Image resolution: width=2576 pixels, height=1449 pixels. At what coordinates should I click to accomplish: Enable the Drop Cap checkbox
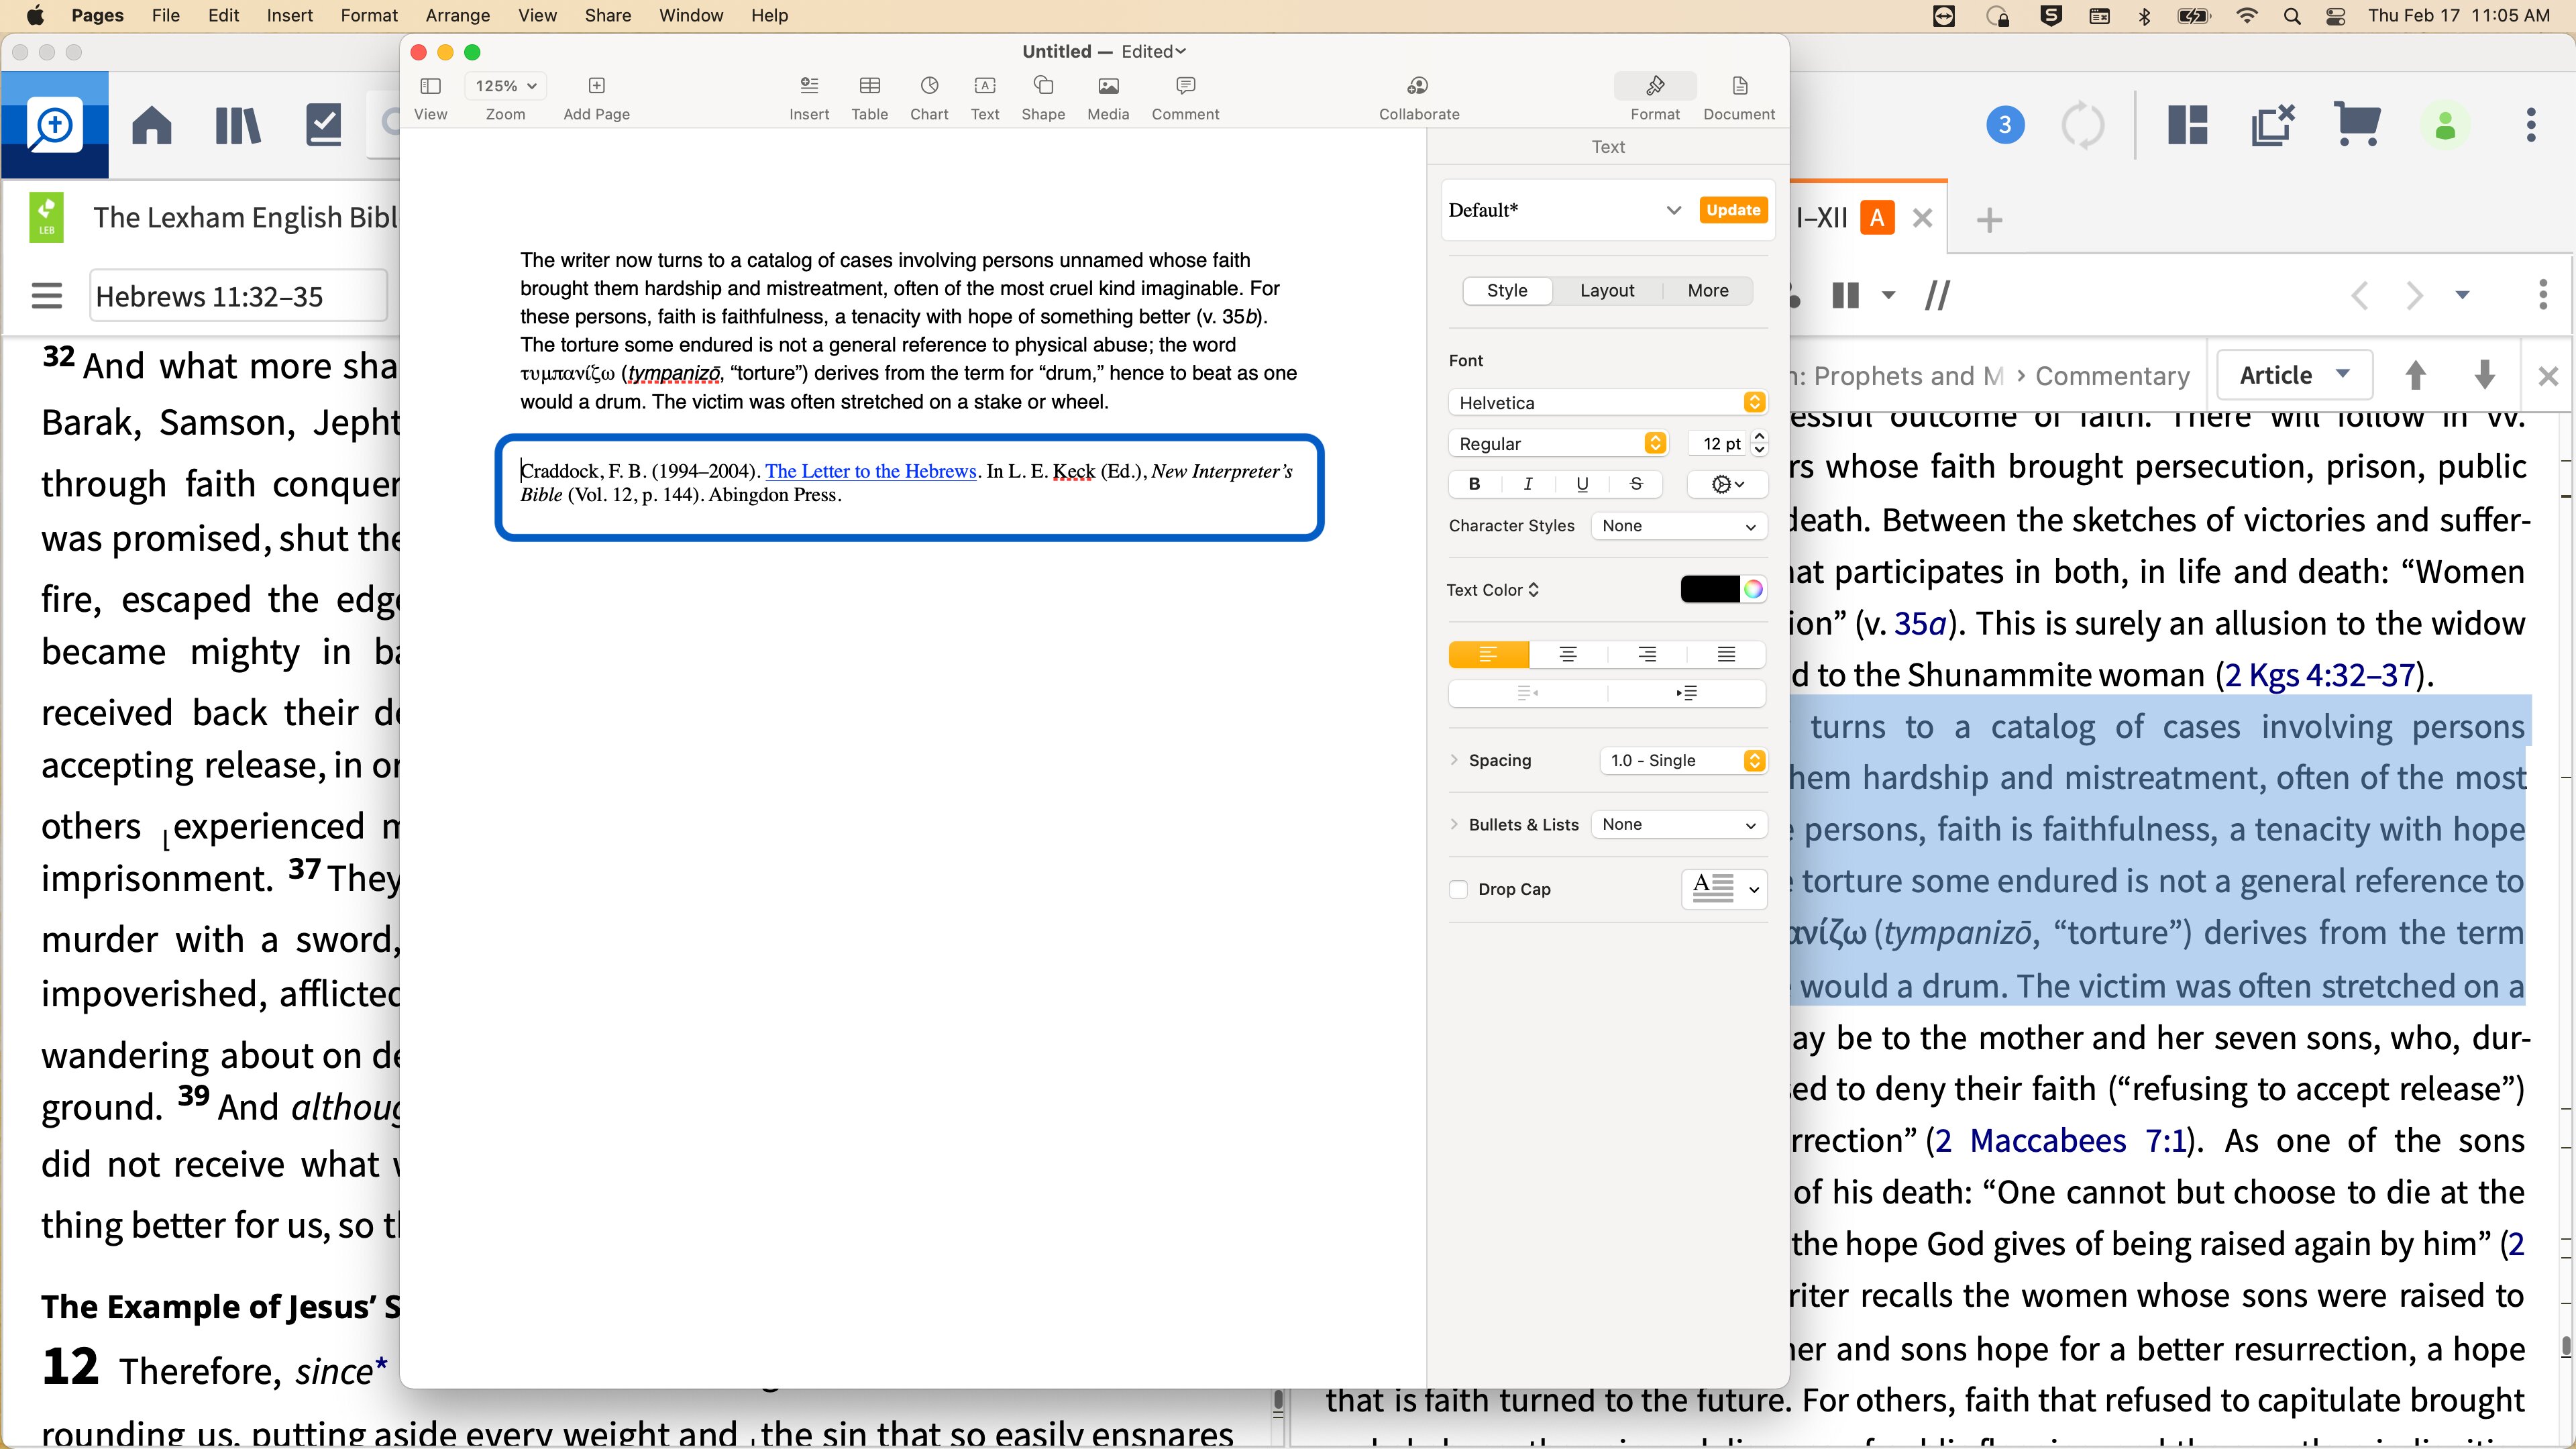[1458, 889]
